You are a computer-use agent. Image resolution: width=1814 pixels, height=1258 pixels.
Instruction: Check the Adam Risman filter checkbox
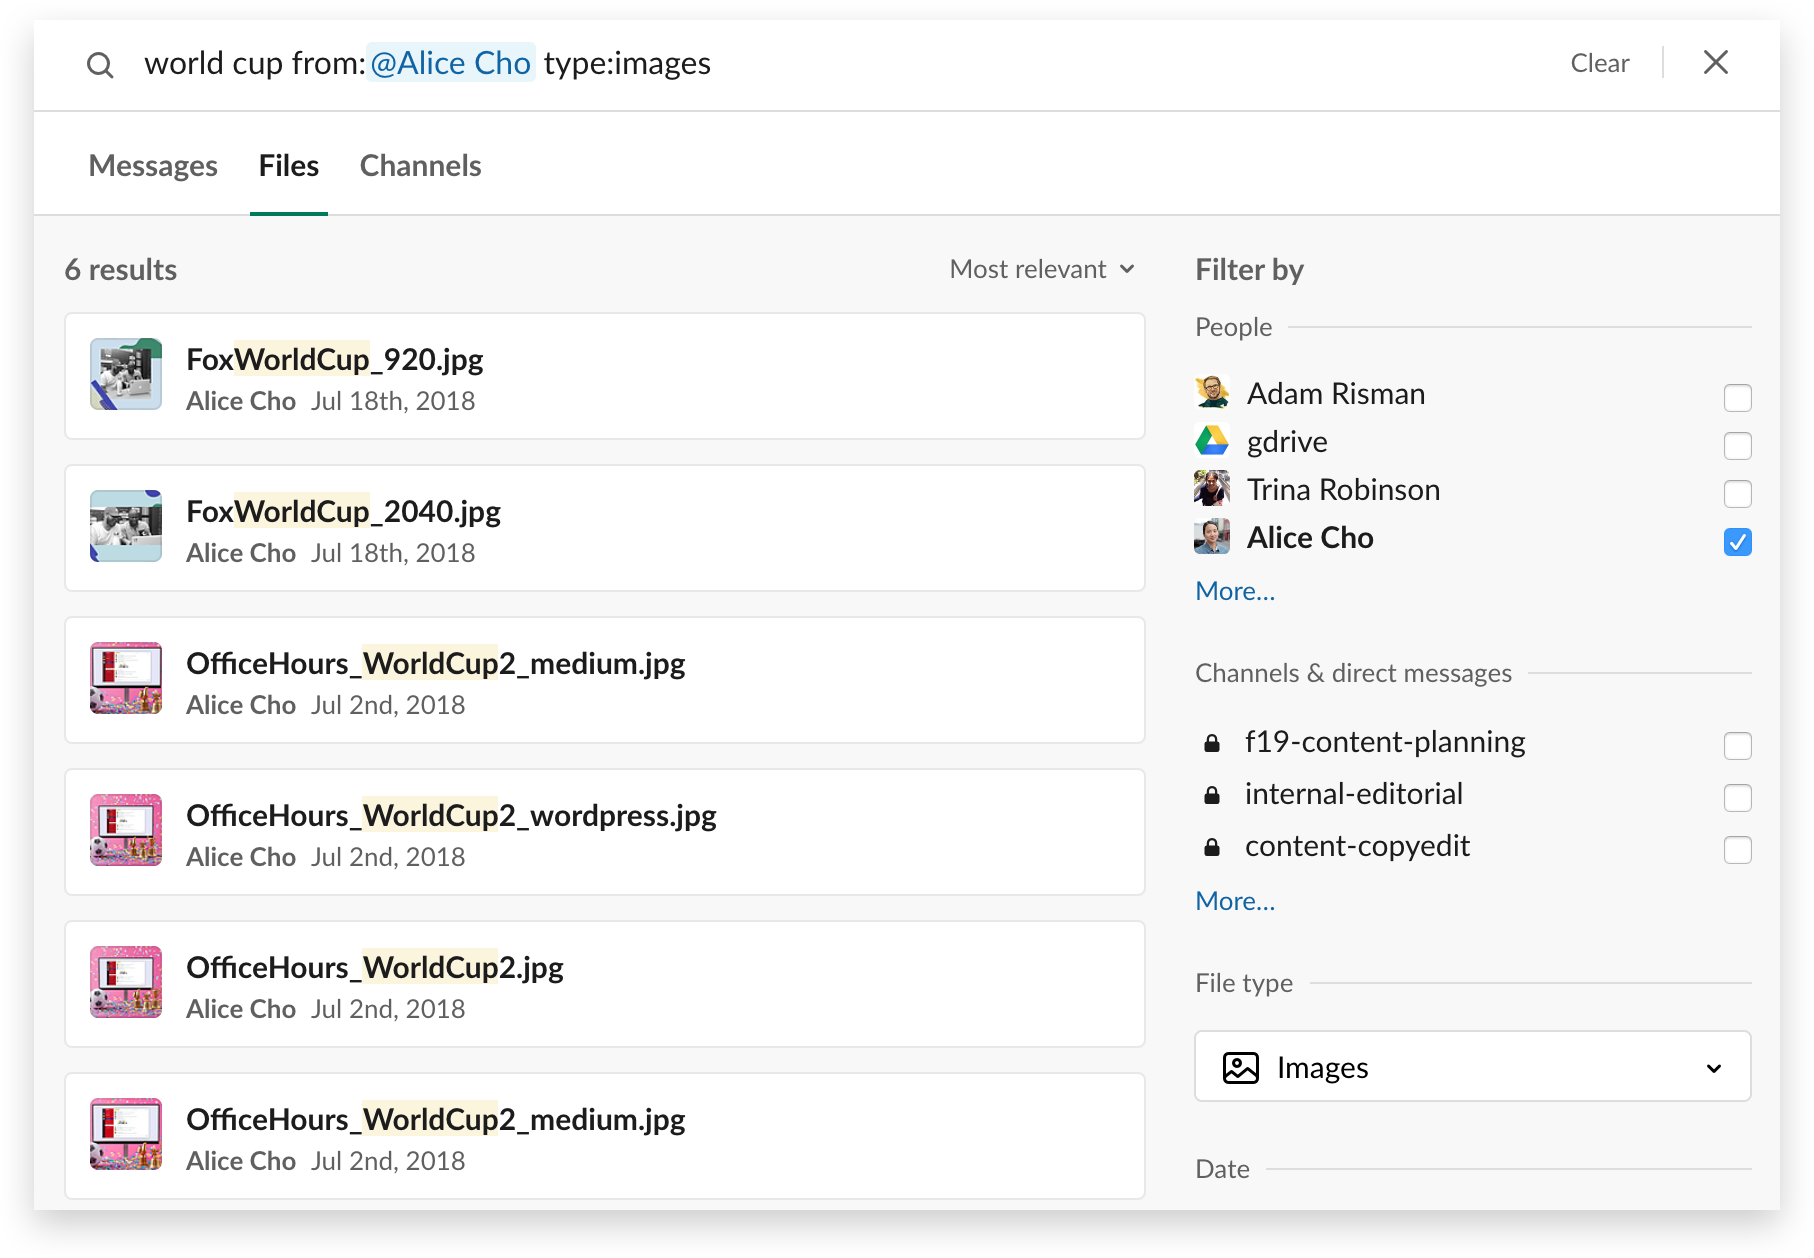1737,397
